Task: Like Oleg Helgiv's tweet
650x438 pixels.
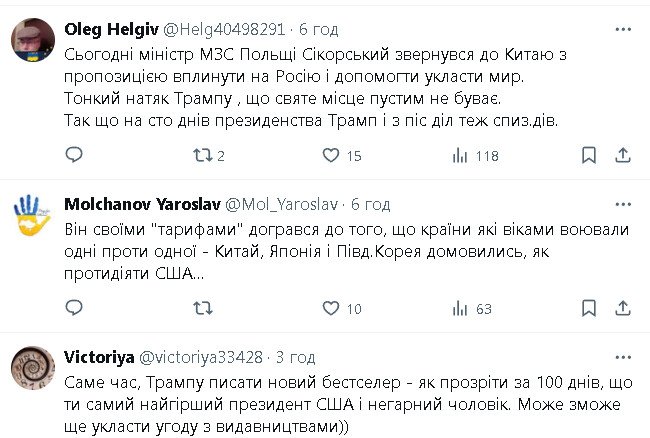Action: pos(333,155)
